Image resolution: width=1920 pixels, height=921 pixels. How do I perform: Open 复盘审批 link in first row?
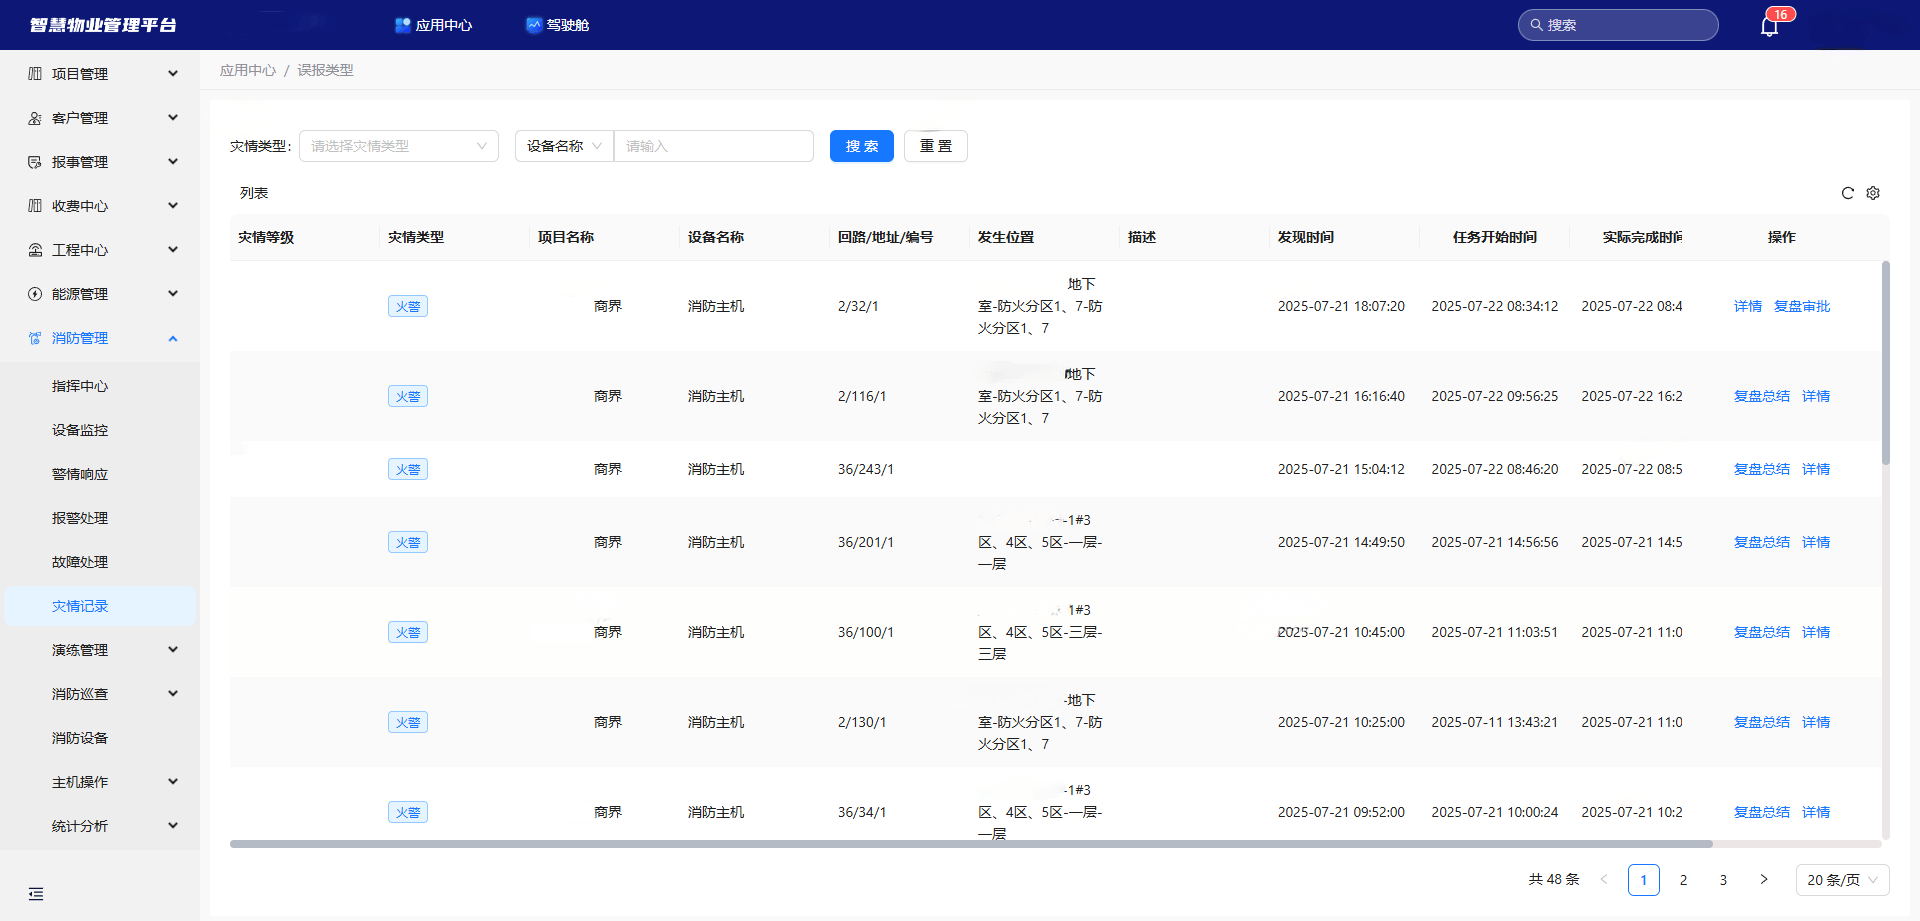pyautogui.click(x=1801, y=306)
